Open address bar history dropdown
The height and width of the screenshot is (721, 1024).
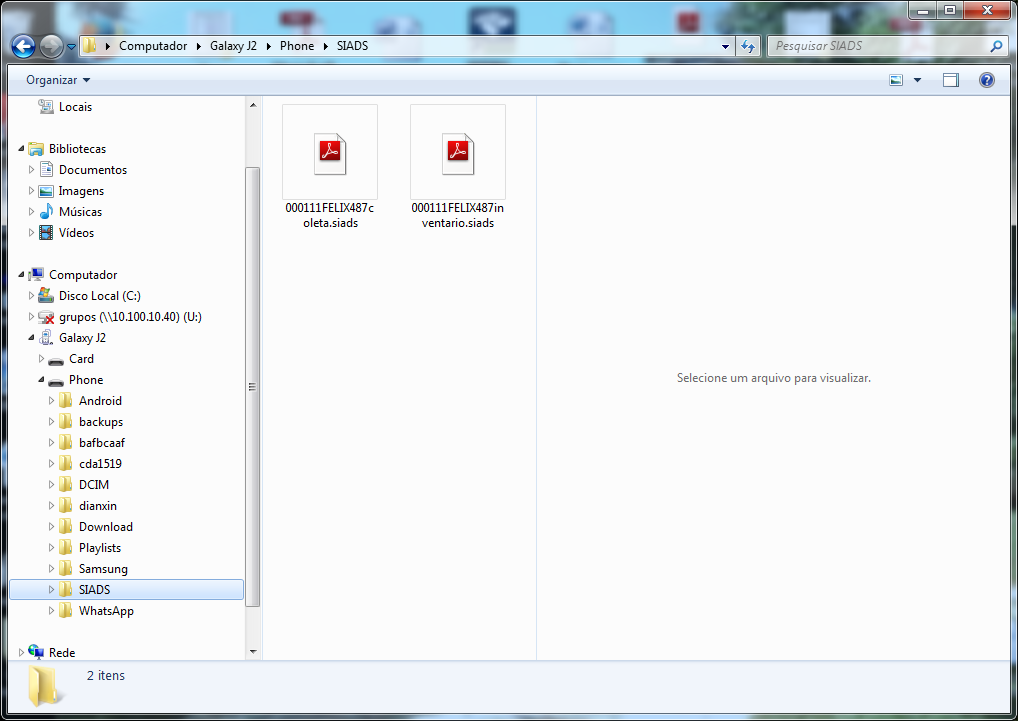click(x=725, y=46)
